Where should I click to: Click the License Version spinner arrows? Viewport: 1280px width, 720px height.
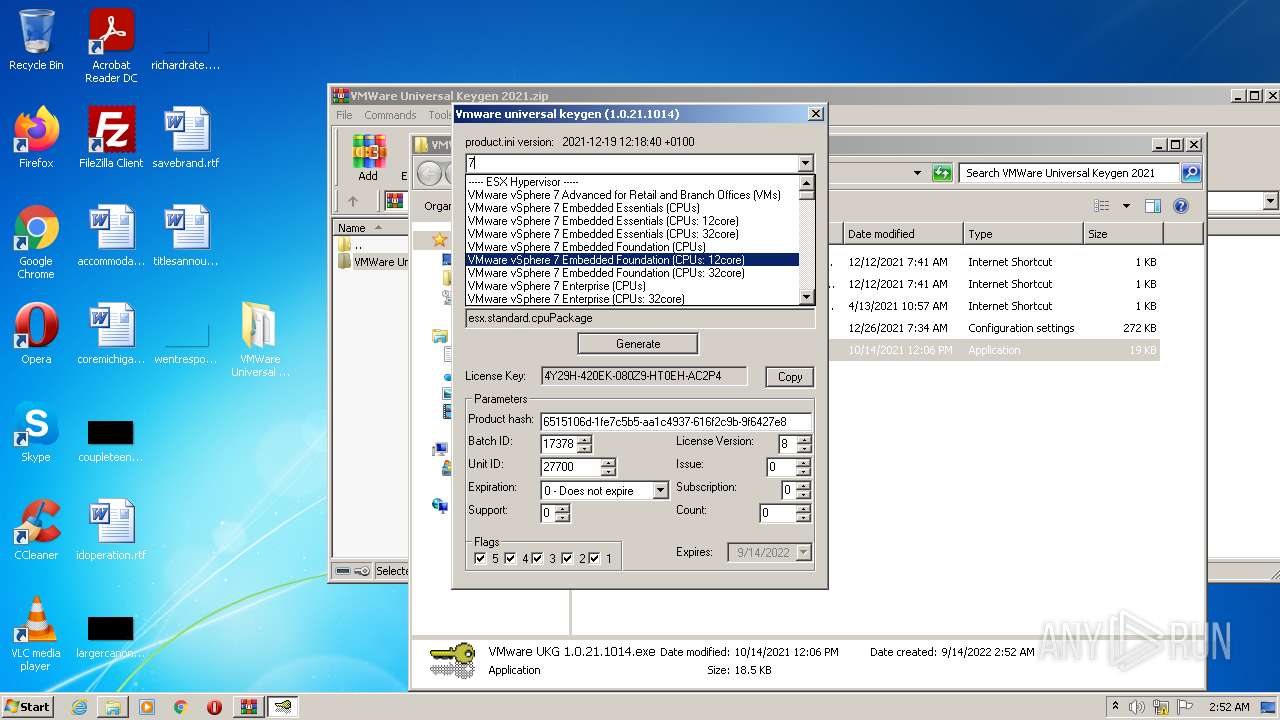click(x=804, y=444)
